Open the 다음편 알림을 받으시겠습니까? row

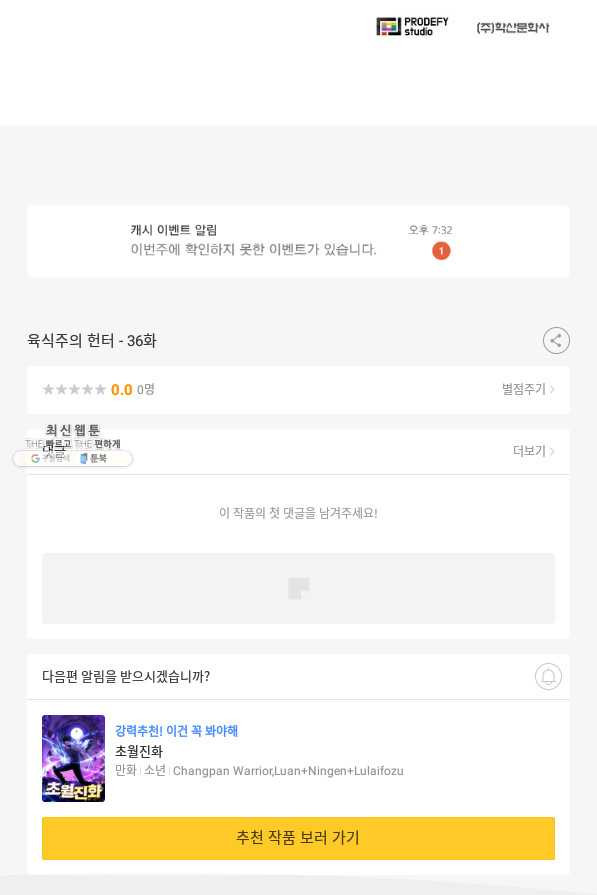click(x=298, y=676)
